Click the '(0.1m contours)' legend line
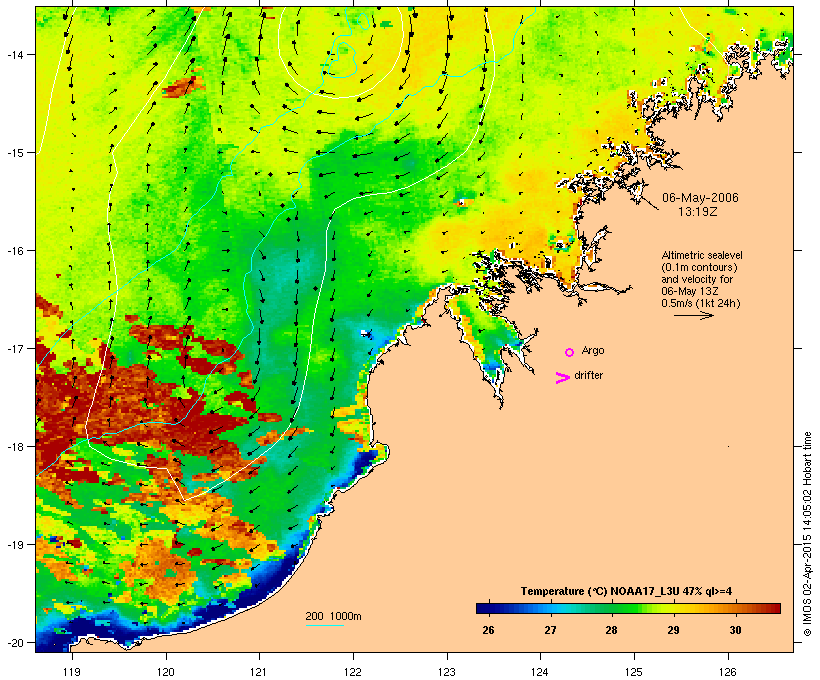The image size is (820, 680). coord(699,267)
